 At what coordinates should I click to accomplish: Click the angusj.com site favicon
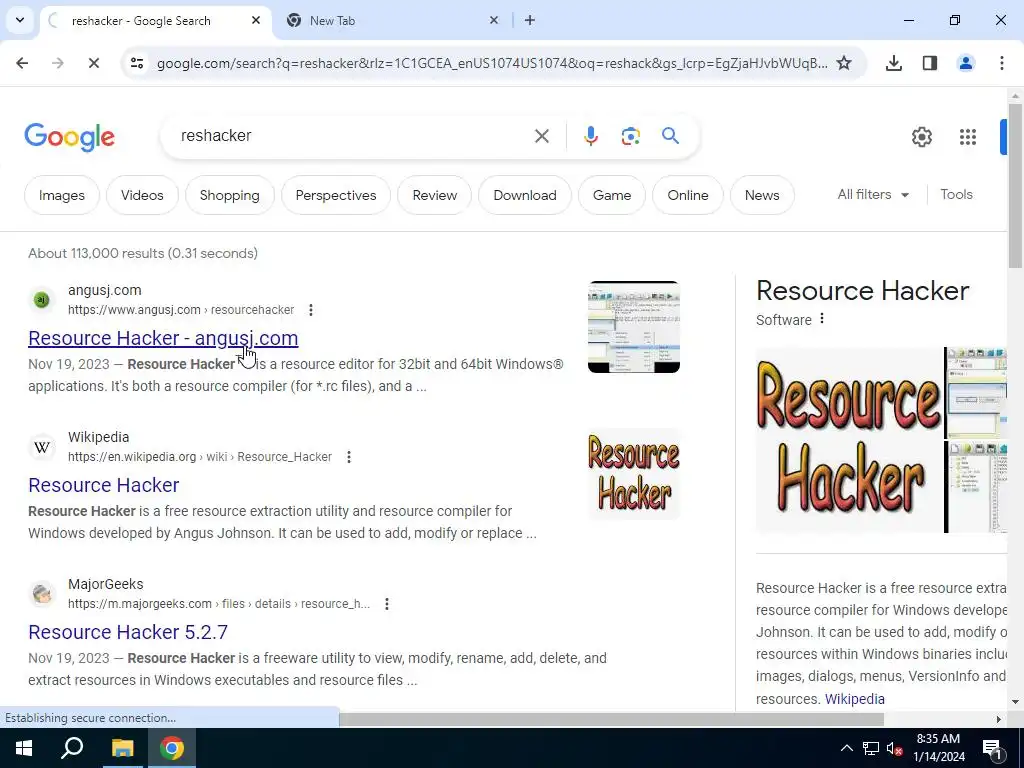(42, 300)
